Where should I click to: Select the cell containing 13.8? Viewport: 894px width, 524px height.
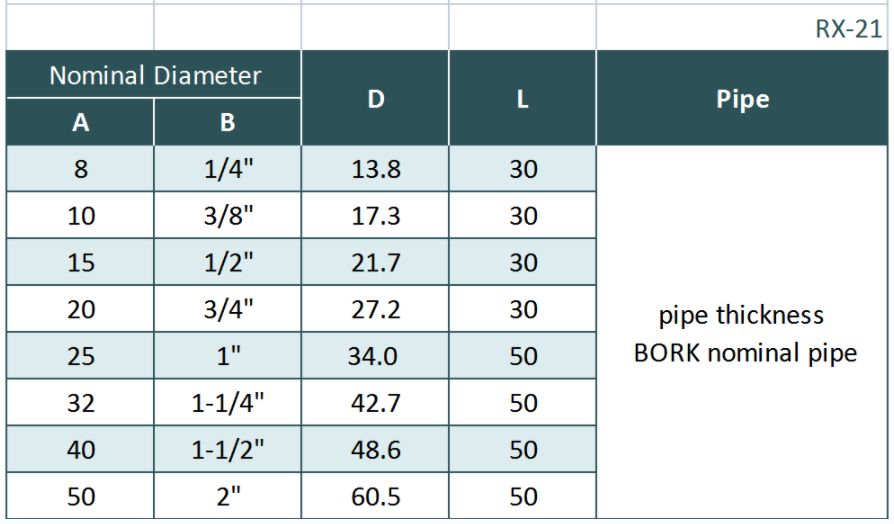pyautogui.click(x=375, y=170)
